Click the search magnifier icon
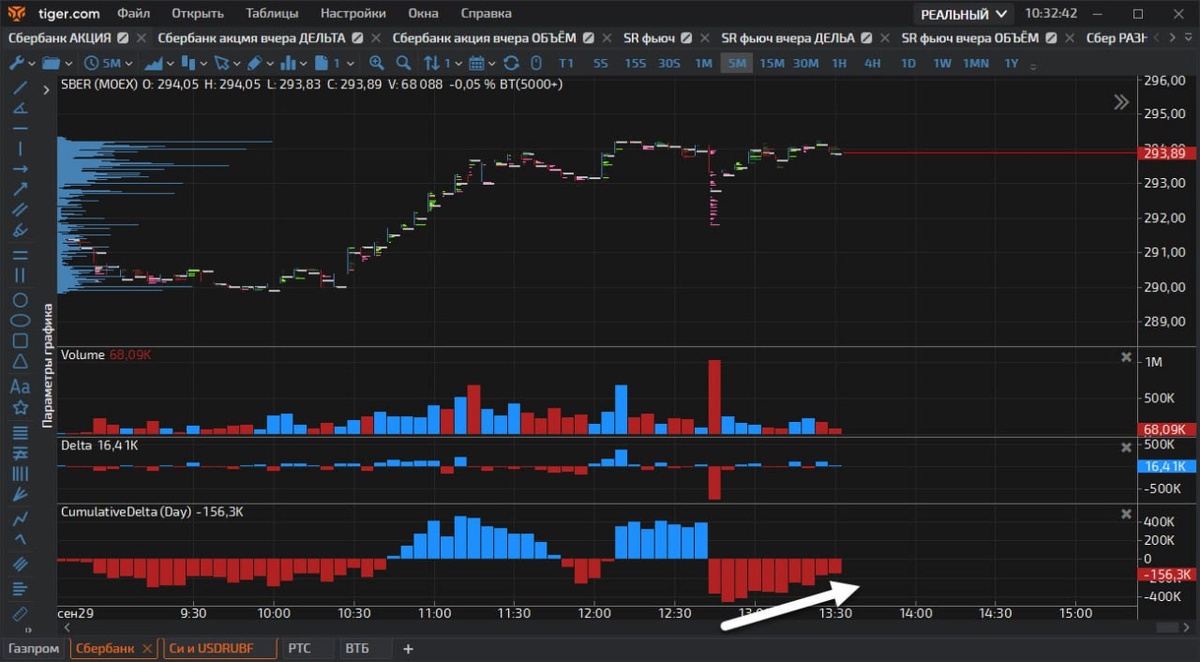 [x=402, y=63]
